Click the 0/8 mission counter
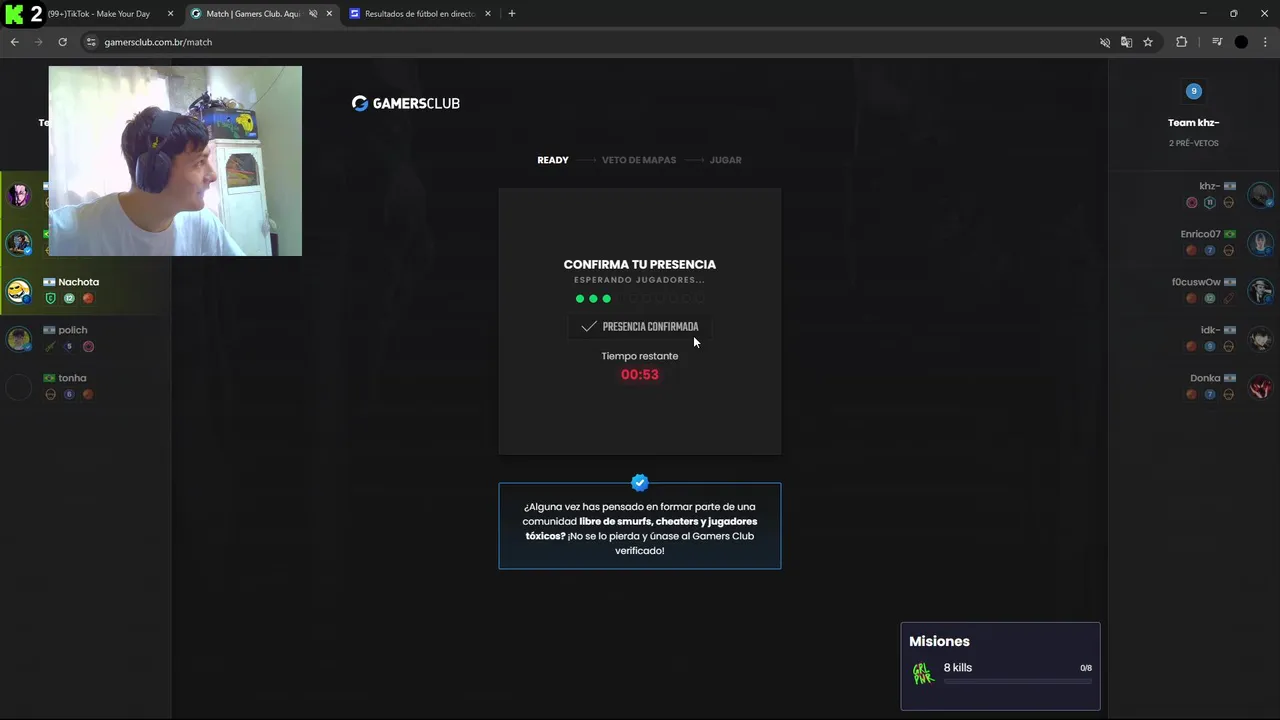The width and height of the screenshot is (1280, 720). 1086,668
